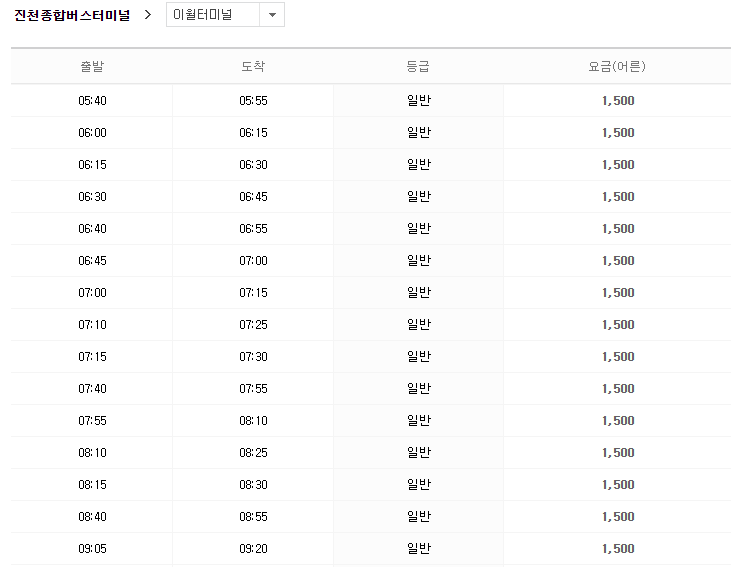Click the 도착 column header
The width and height of the screenshot is (735, 567).
click(253, 67)
